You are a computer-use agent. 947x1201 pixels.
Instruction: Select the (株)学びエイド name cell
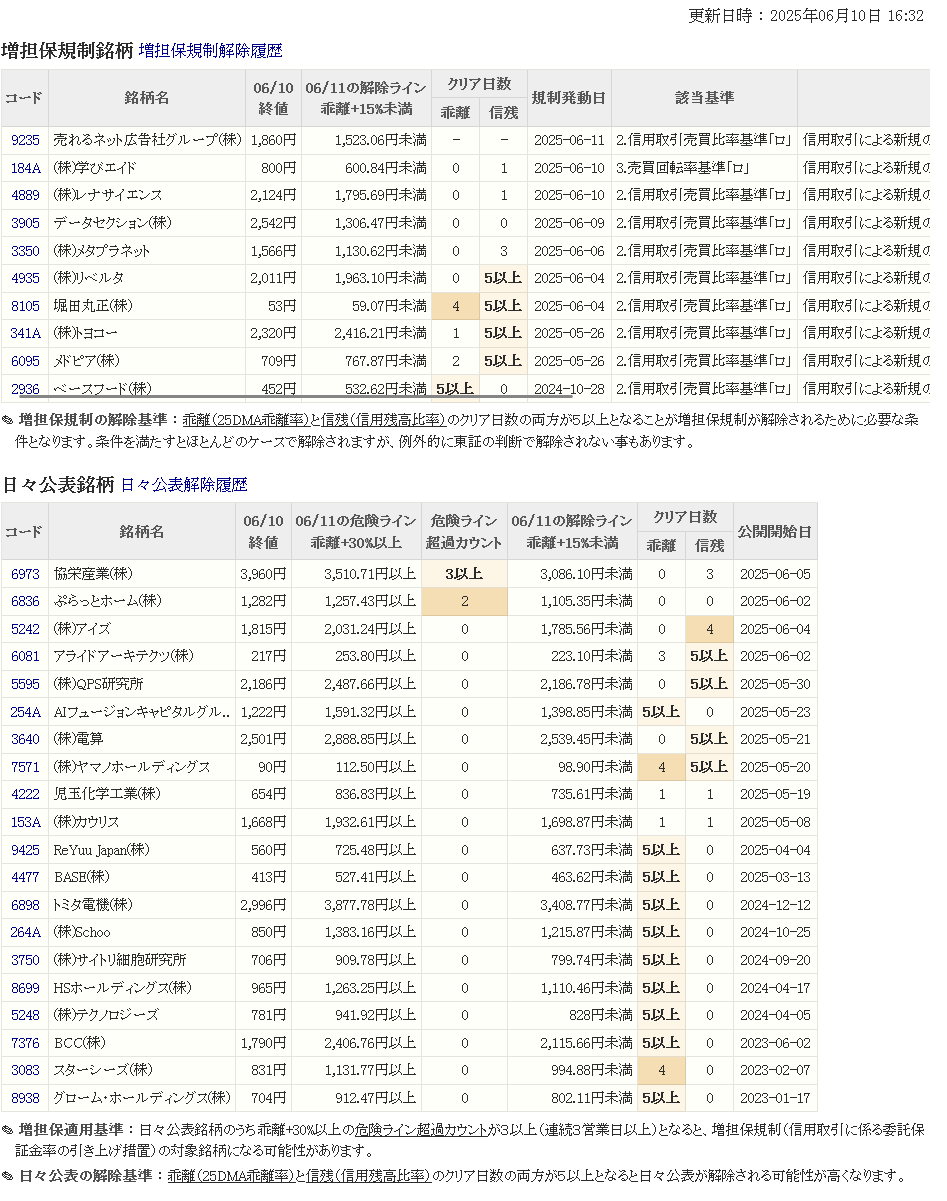click(147, 168)
